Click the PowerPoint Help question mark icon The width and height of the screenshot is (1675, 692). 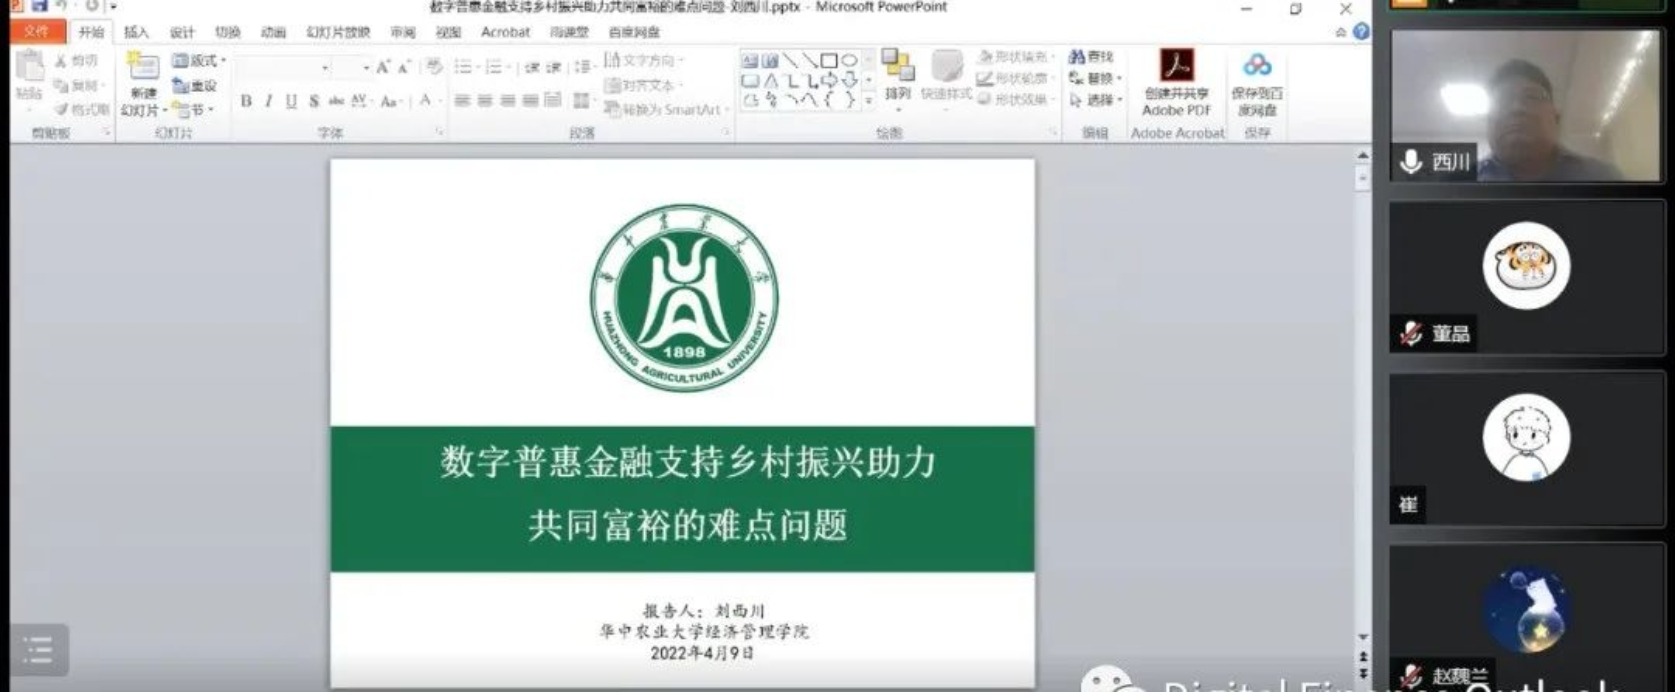pos(1361,32)
